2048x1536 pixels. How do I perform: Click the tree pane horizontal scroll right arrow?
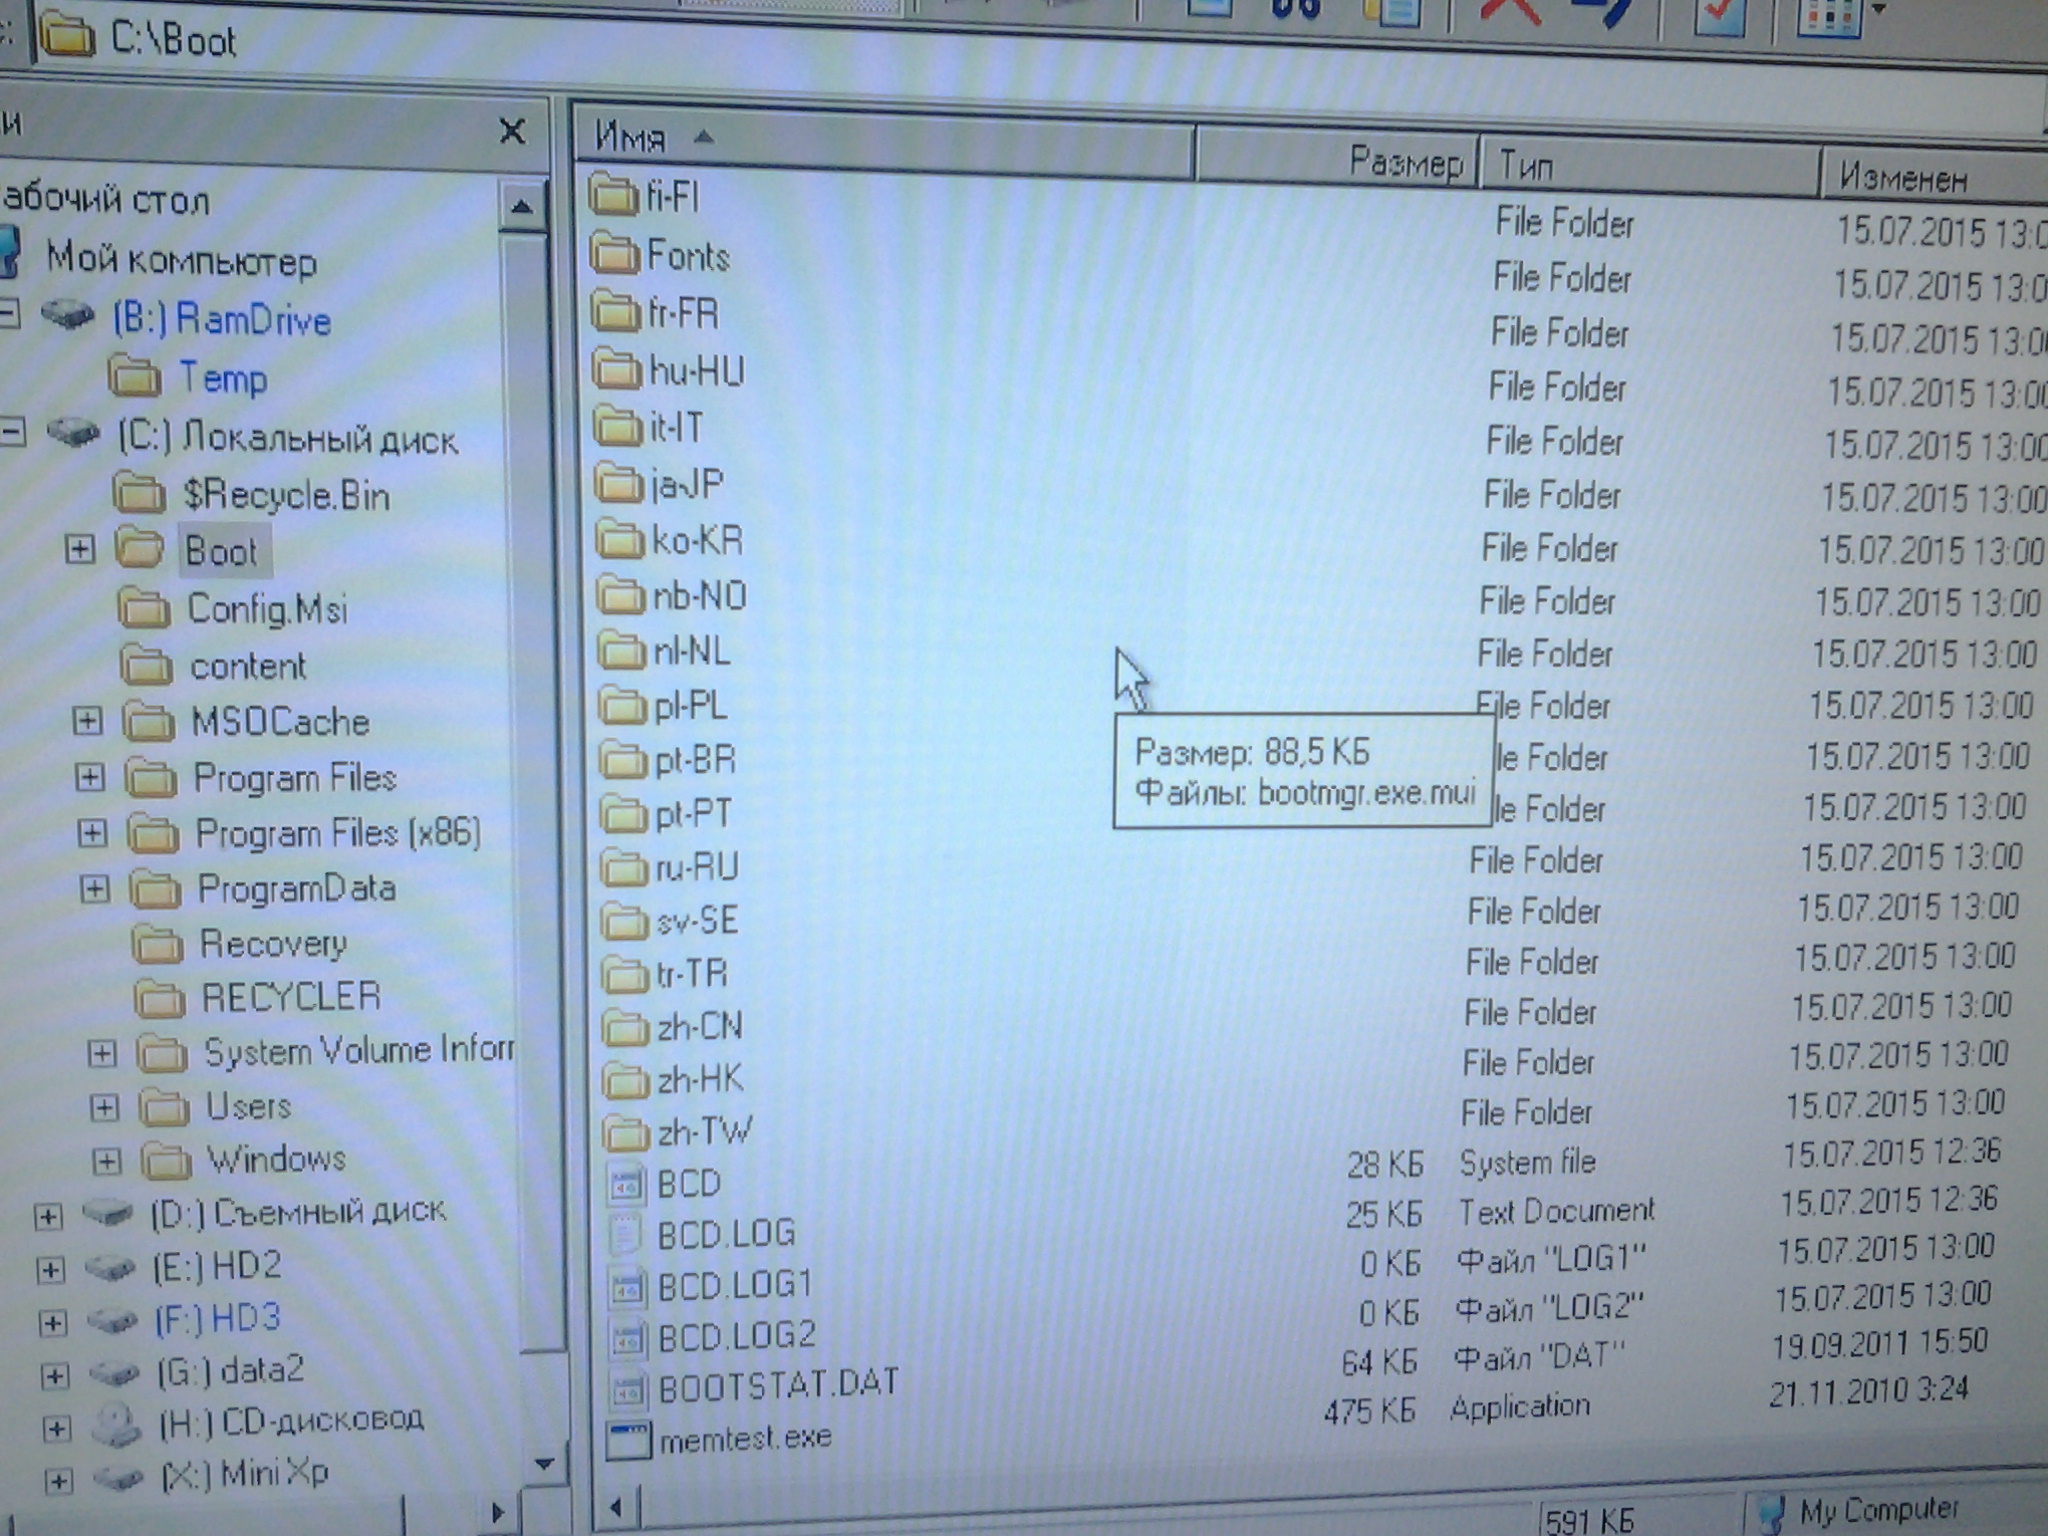(x=498, y=1512)
